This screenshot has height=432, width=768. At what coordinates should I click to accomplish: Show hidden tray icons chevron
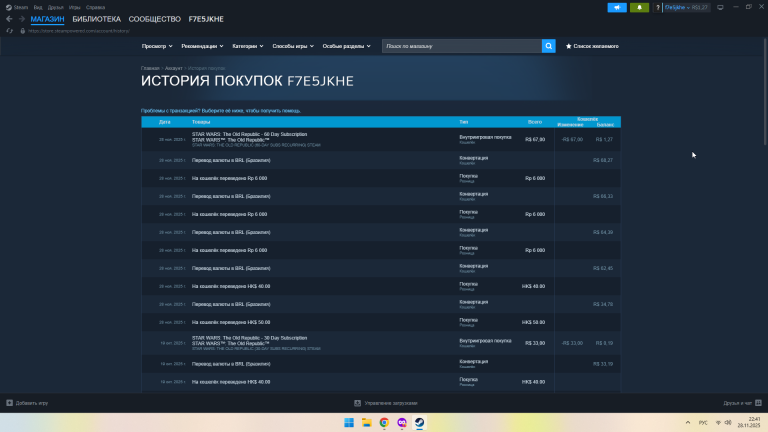coord(688,423)
